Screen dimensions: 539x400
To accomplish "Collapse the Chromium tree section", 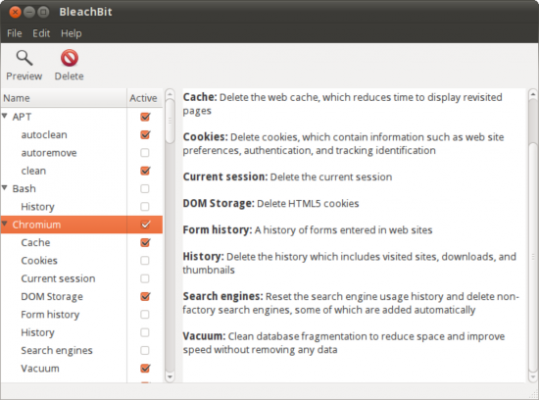I will (5, 224).
